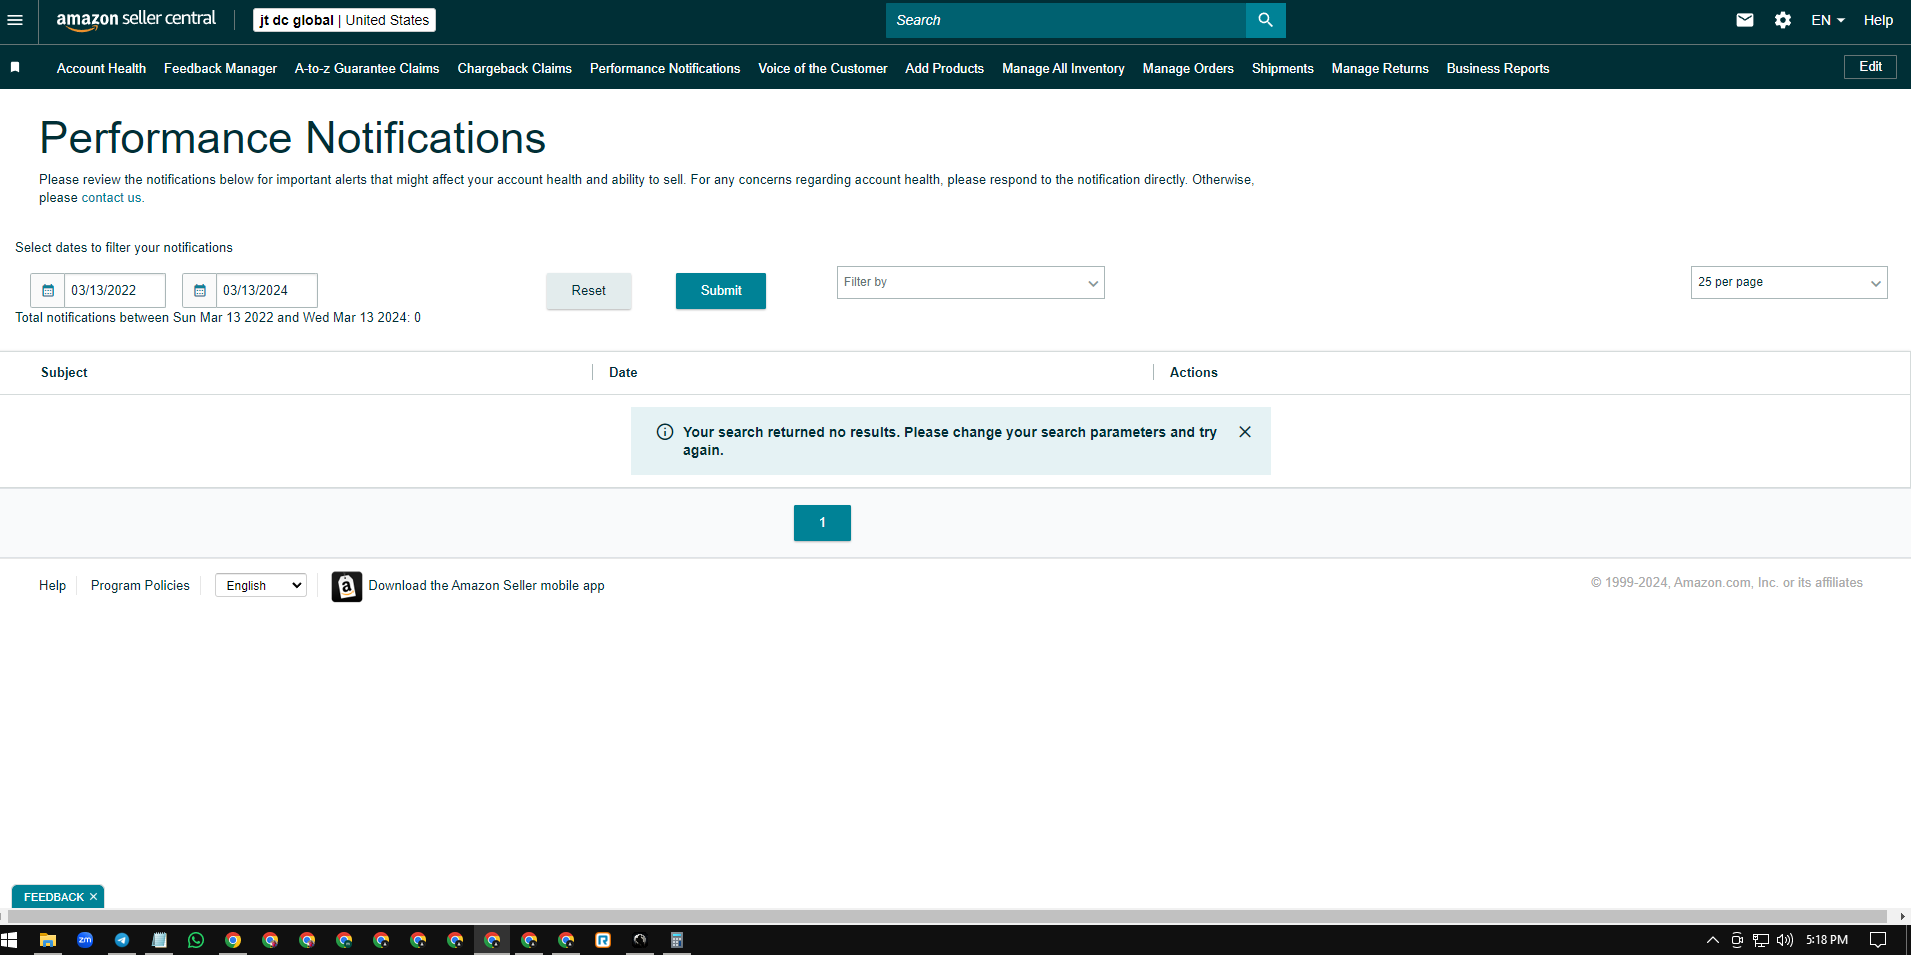This screenshot has width=1911, height=955.
Task: Open Program Policies link
Action: pyautogui.click(x=140, y=586)
